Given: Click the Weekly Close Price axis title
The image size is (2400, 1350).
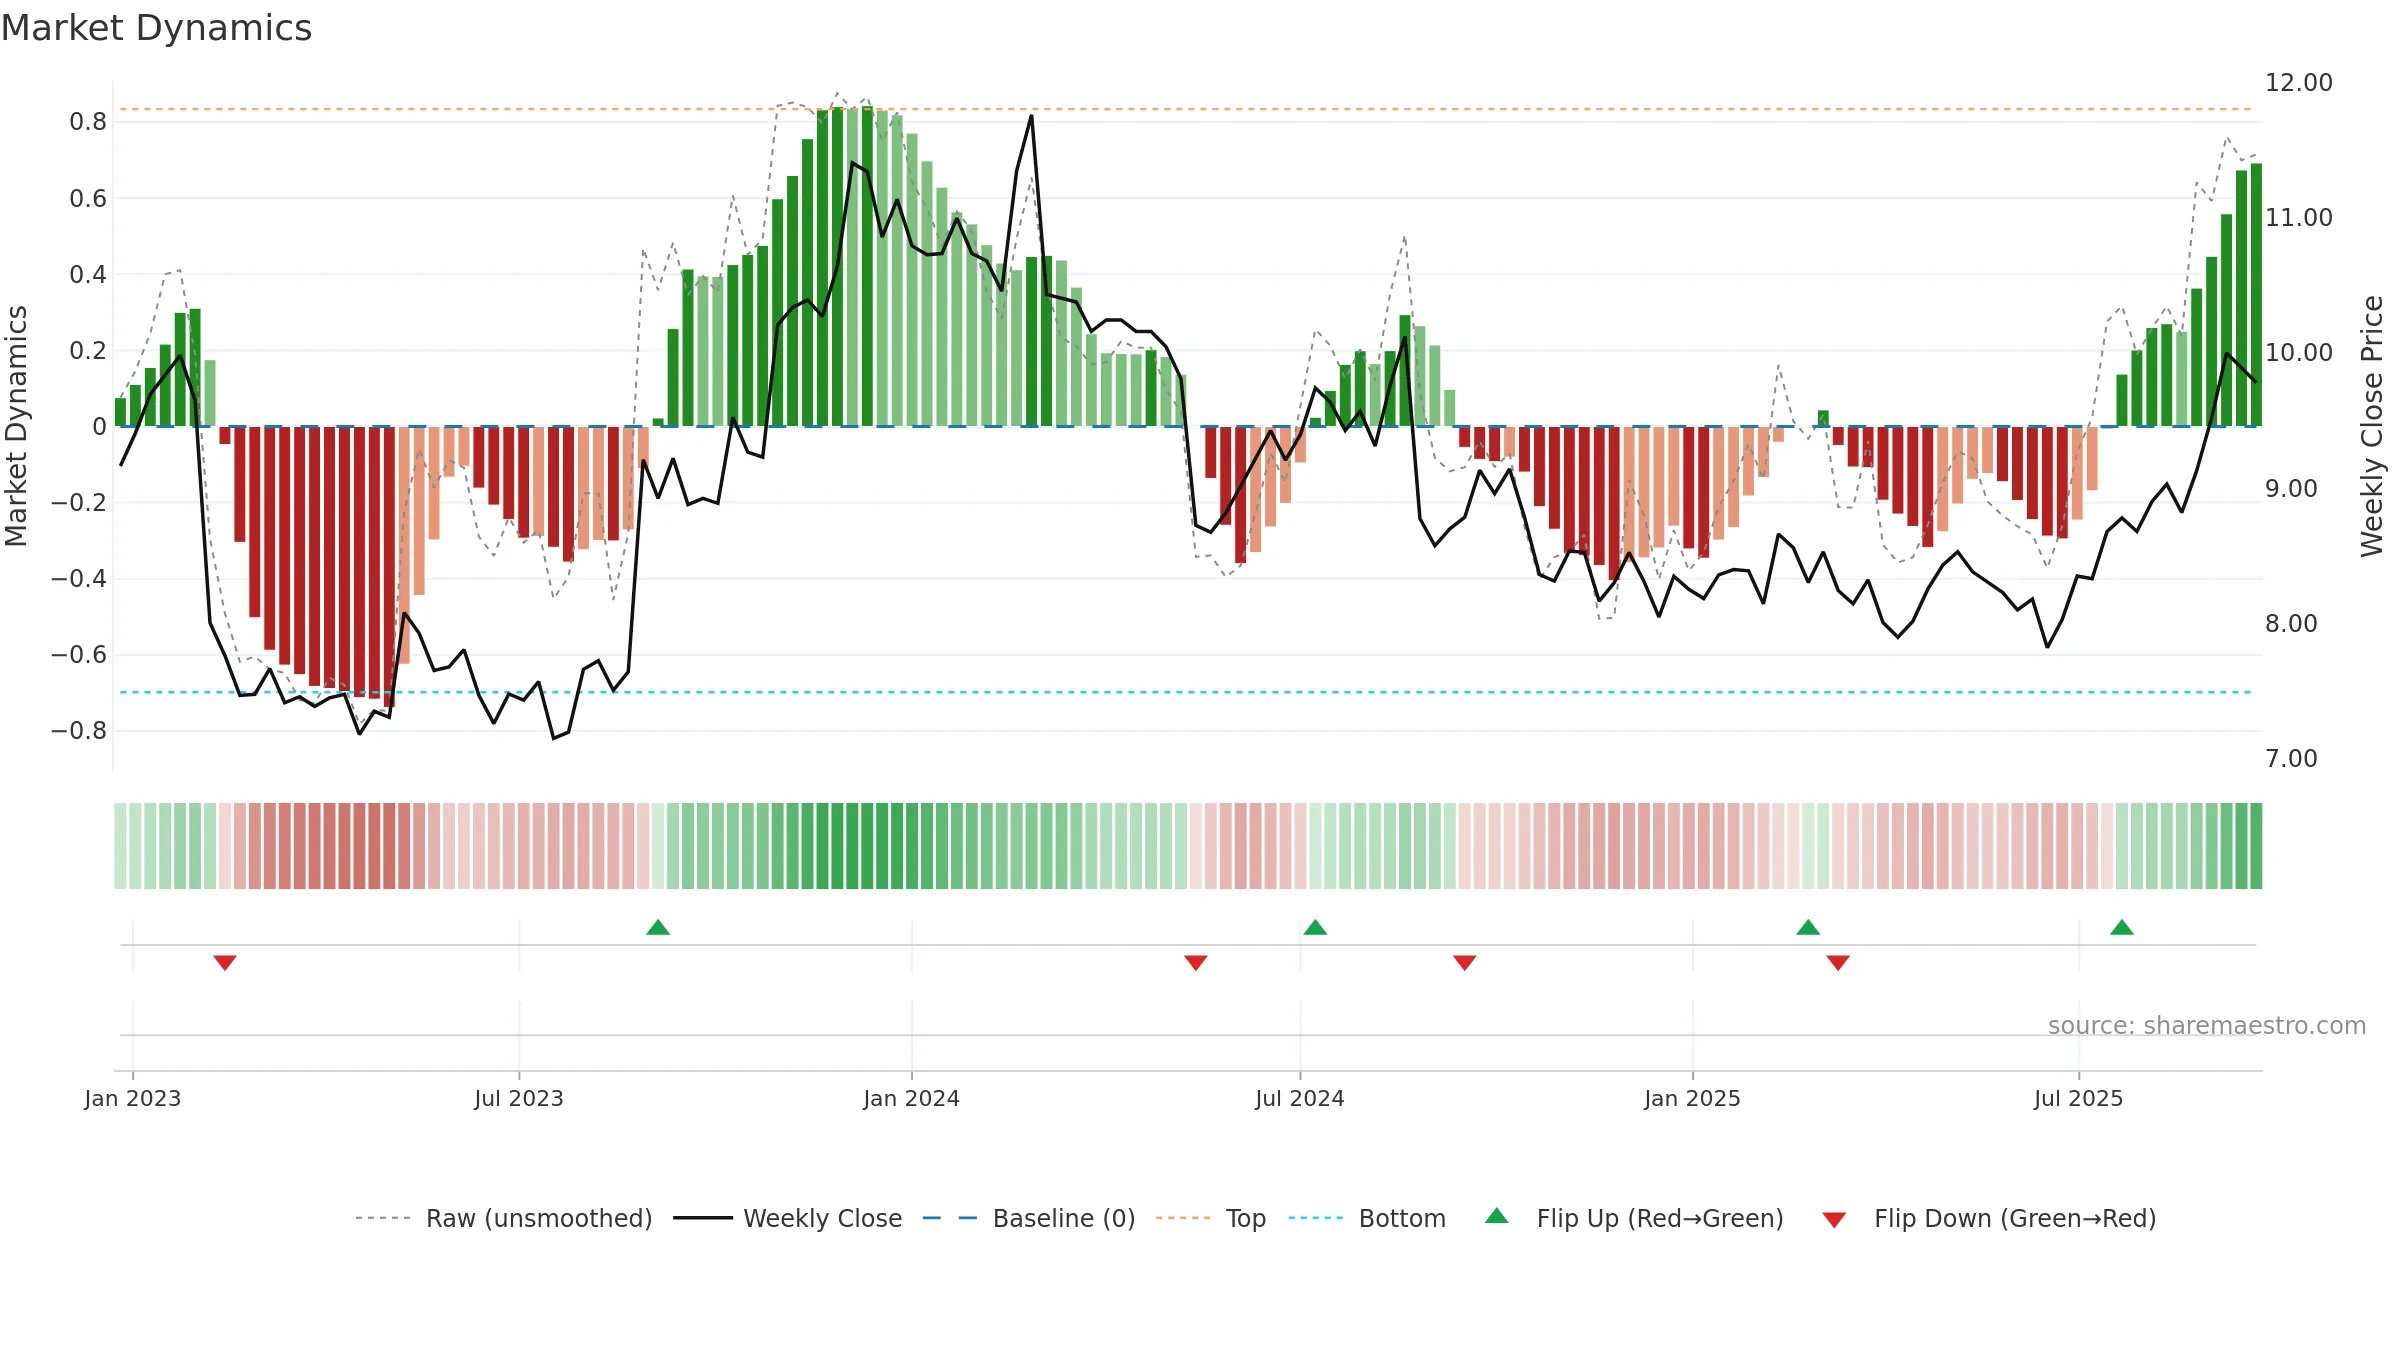Looking at the screenshot, I should (2372, 426).
